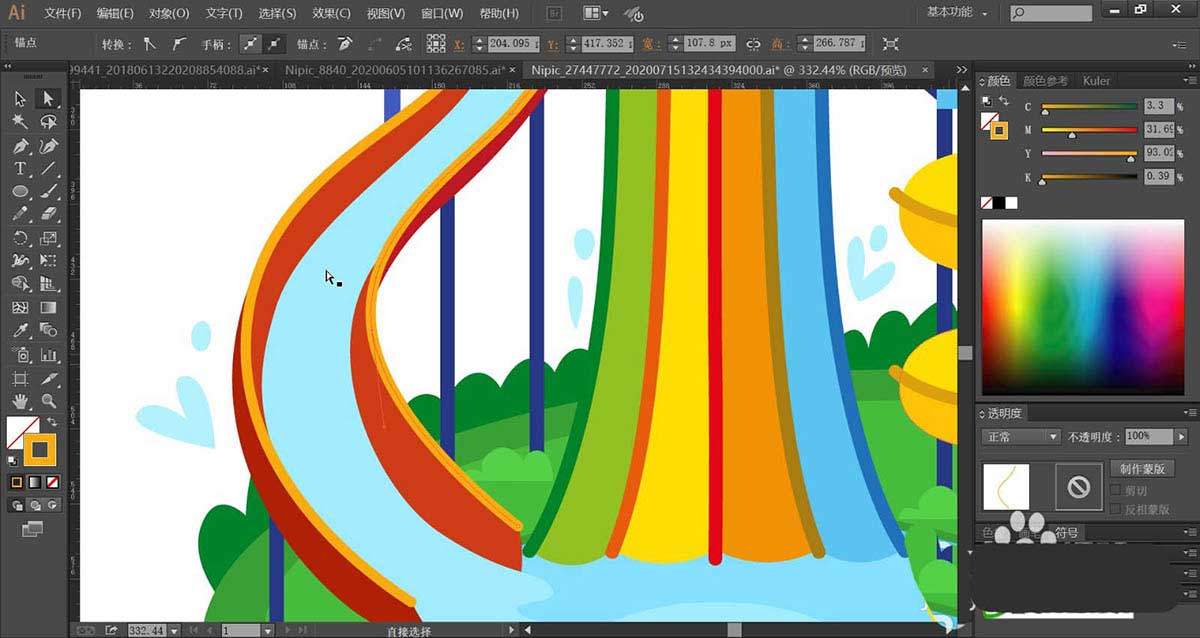Viewport: 1200px width, 638px height.
Task: Open the zoom level dropdown arrow
Action: coord(175,630)
